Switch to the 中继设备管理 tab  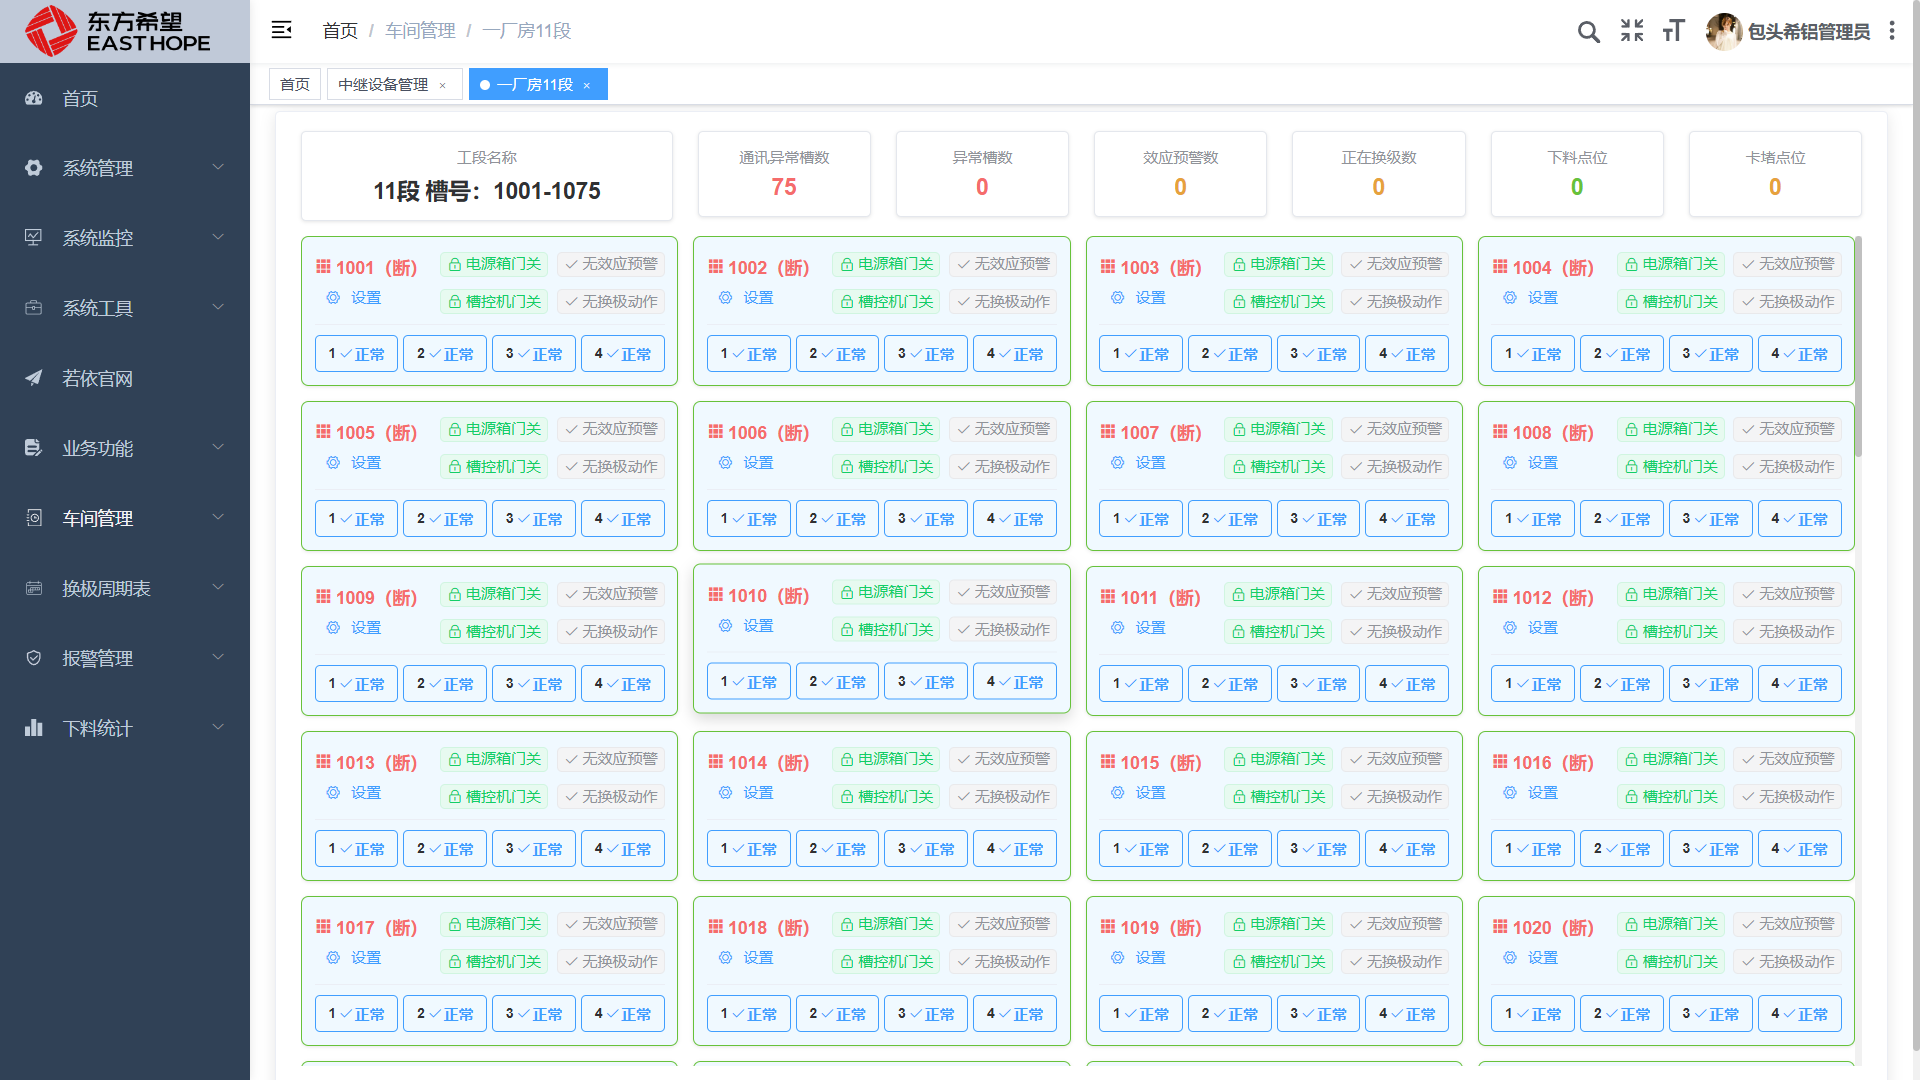tap(383, 85)
